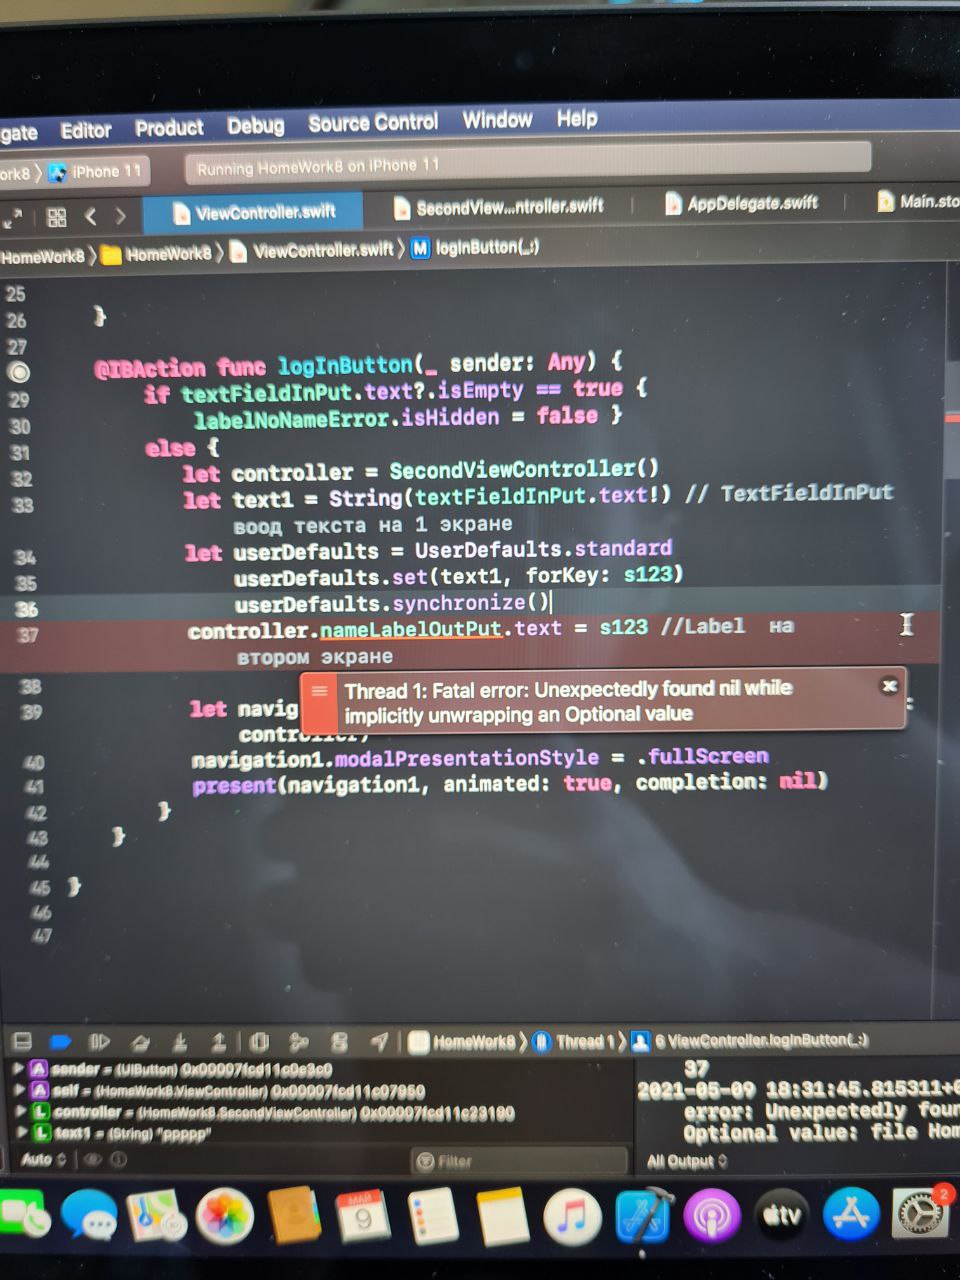960x1280 pixels.
Task: Click line number 37 in the gutter
Action: (27, 634)
